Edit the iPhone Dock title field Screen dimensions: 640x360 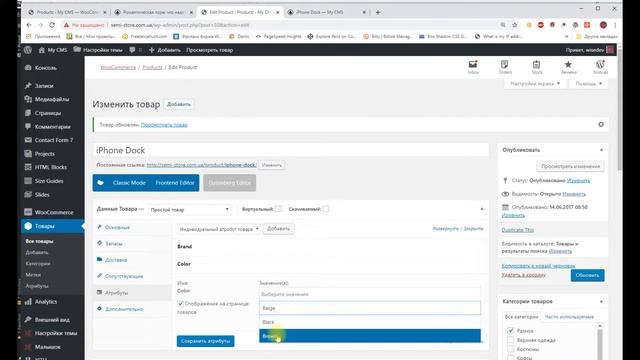291,150
